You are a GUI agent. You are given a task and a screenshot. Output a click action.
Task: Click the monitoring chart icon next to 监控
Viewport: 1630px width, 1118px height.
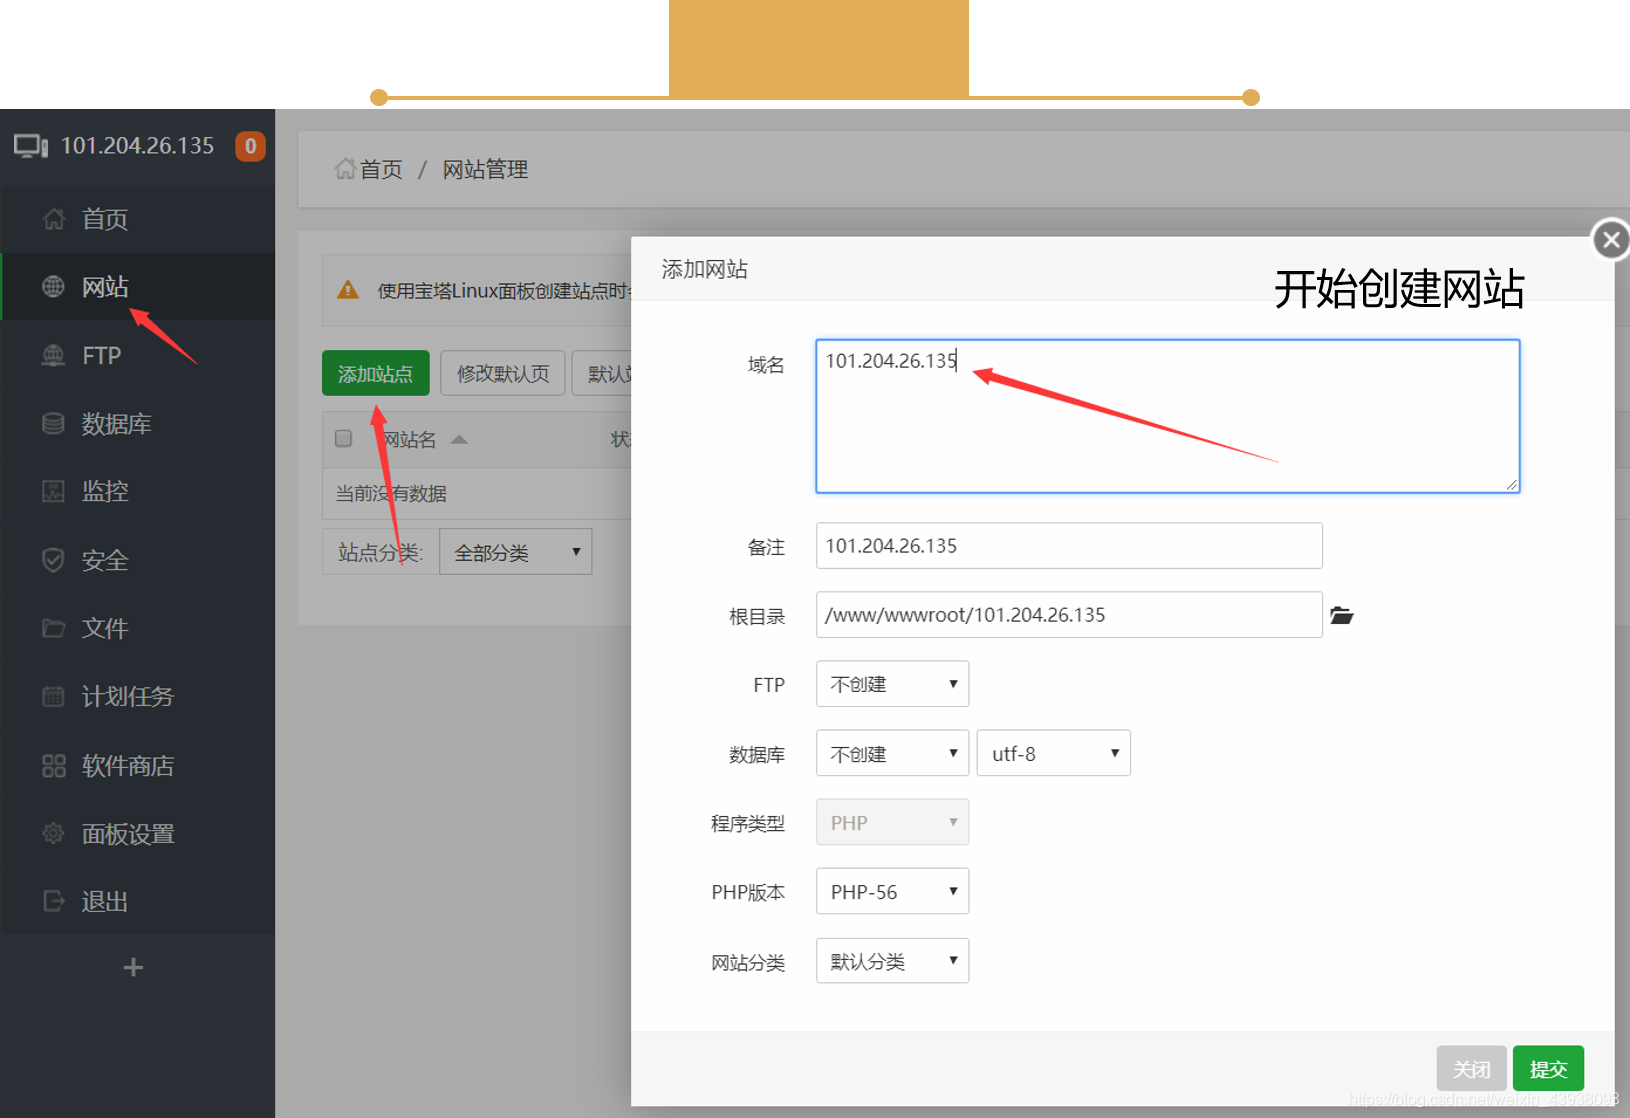pos(54,491)
